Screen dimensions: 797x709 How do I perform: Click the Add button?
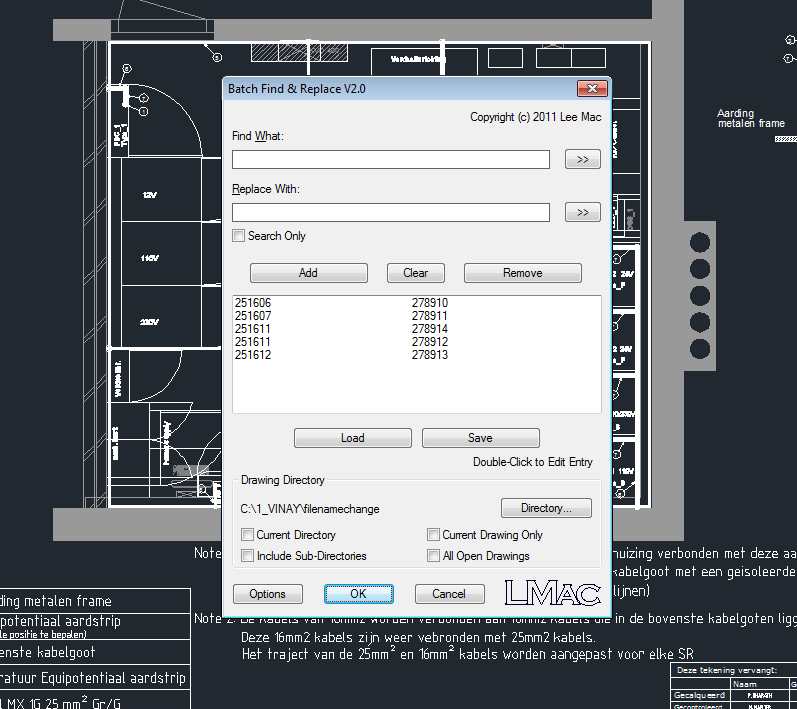(309, 273)
